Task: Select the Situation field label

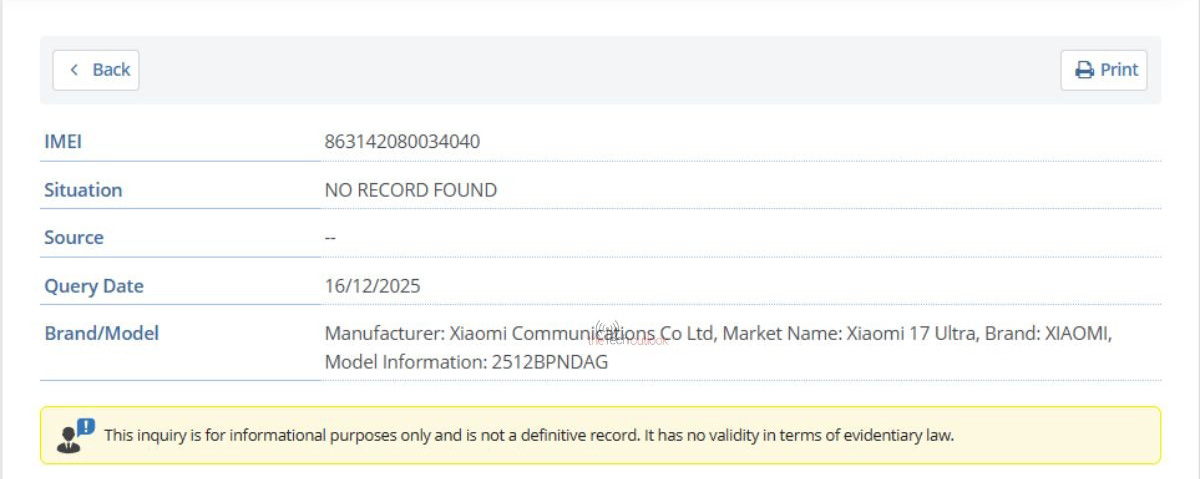Action: click(83, 190)
